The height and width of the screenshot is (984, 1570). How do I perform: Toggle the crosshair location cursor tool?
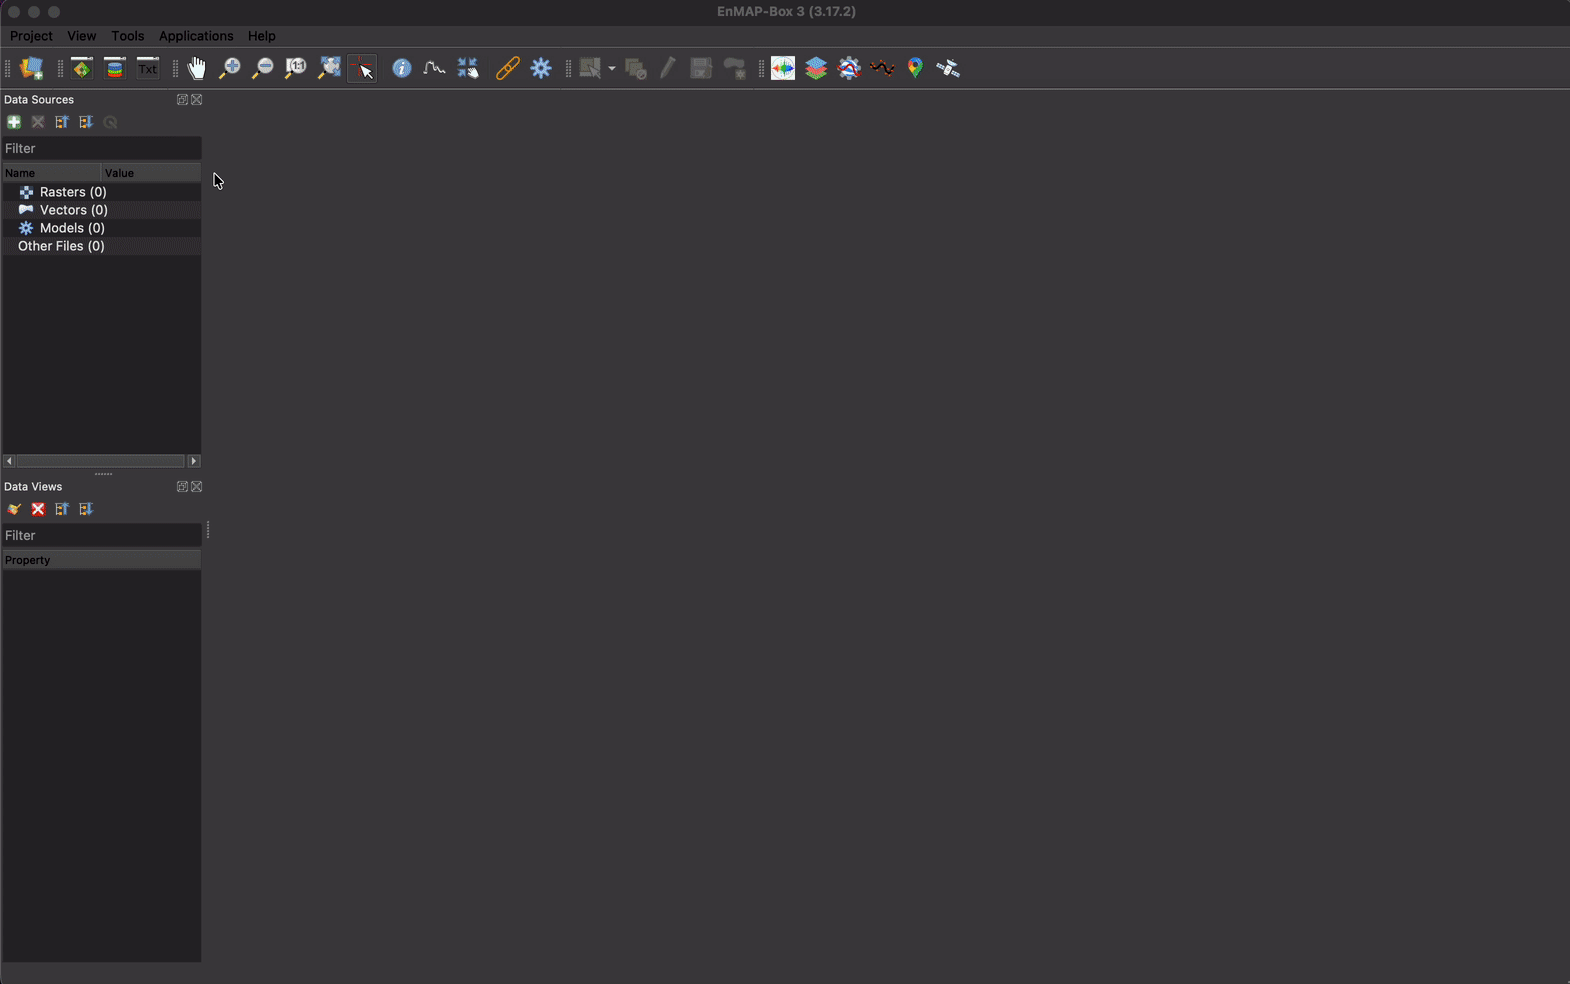pyautogui.click(x=362, y=68)
